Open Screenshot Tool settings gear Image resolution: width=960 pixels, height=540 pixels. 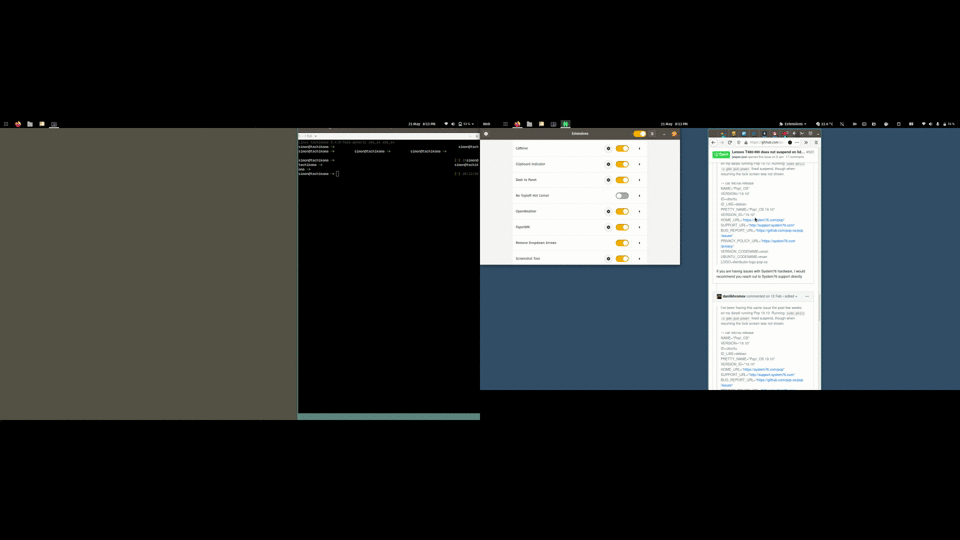[x=608, y=258]
